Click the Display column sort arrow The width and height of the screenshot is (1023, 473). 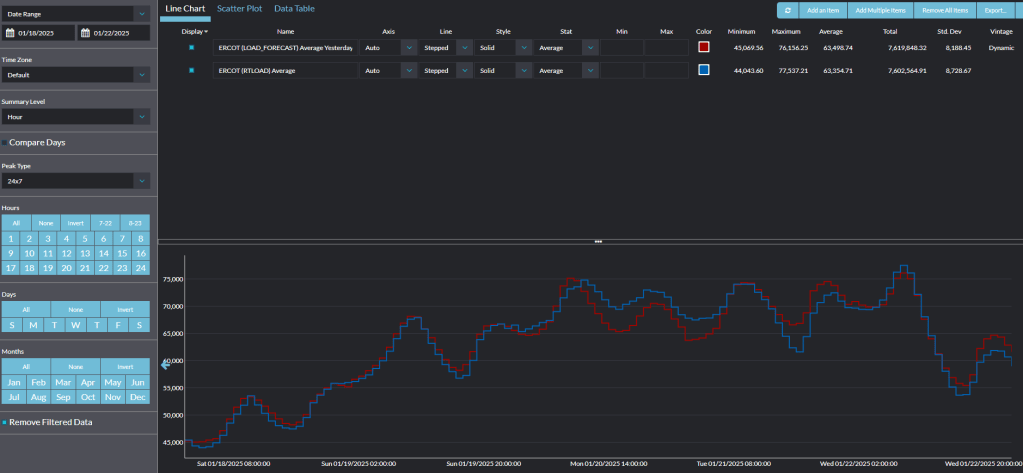pyautogui.click(x=207, y=32)
